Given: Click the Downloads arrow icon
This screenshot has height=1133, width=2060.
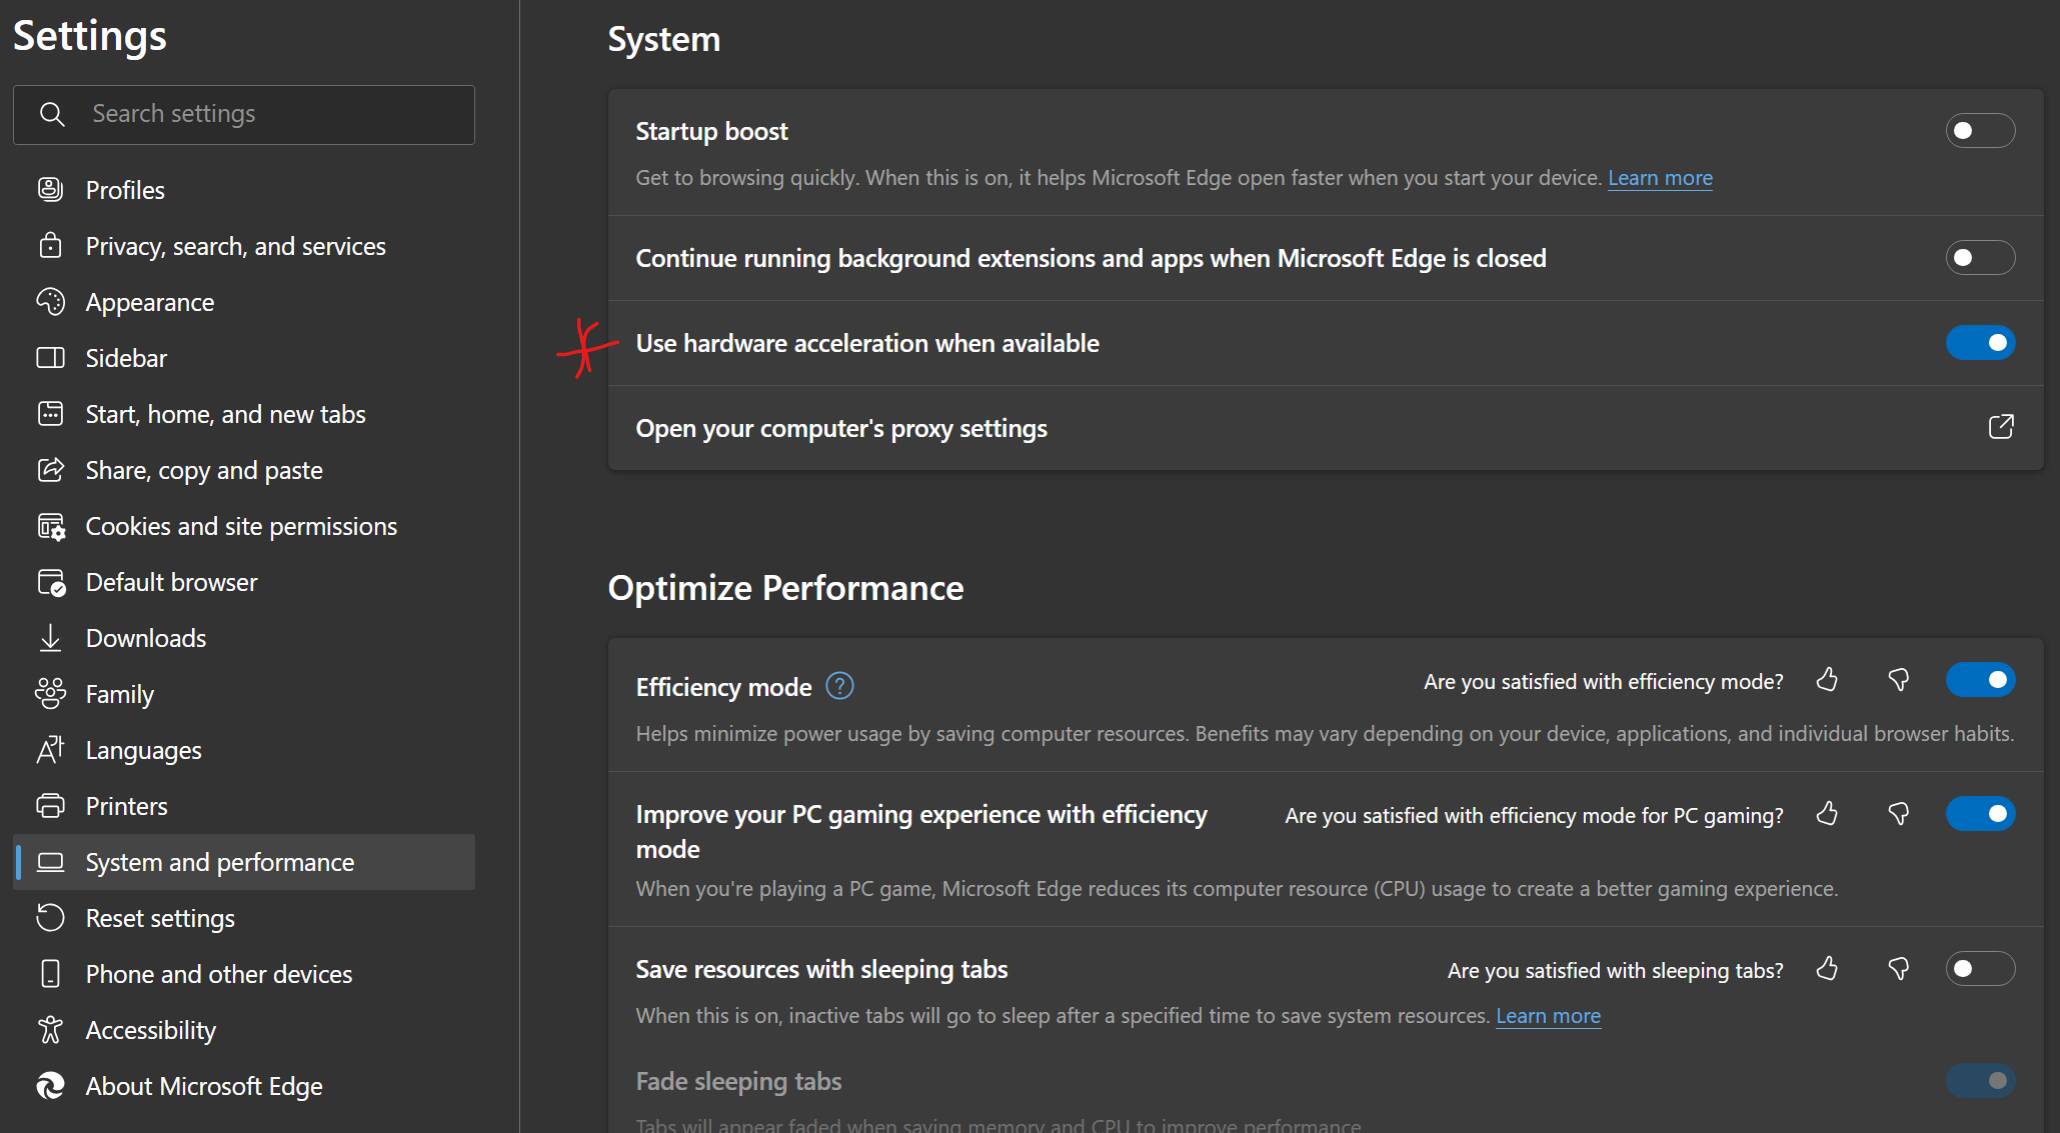Looking at the screenshot, I should pos(51,637).
